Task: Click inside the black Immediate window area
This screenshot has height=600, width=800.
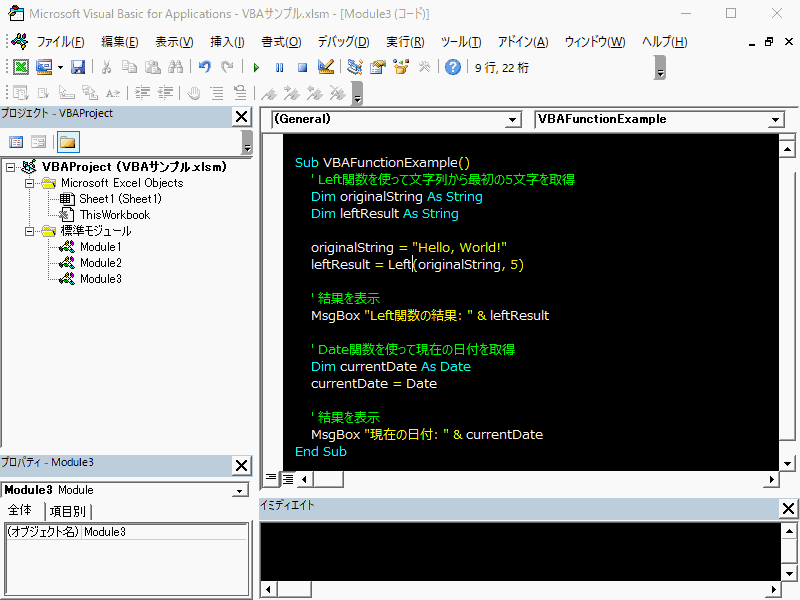Action: tap(520, 552)
